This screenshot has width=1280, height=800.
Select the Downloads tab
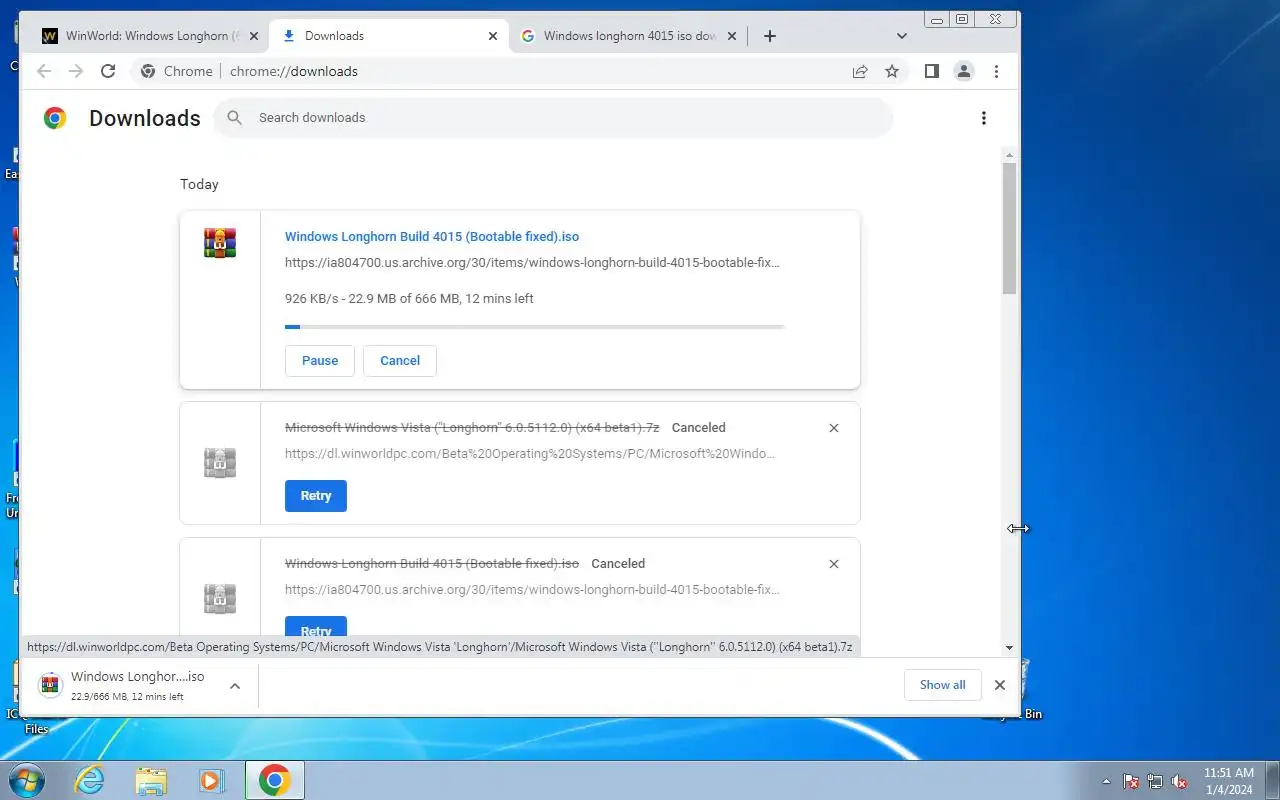point(390,36)
